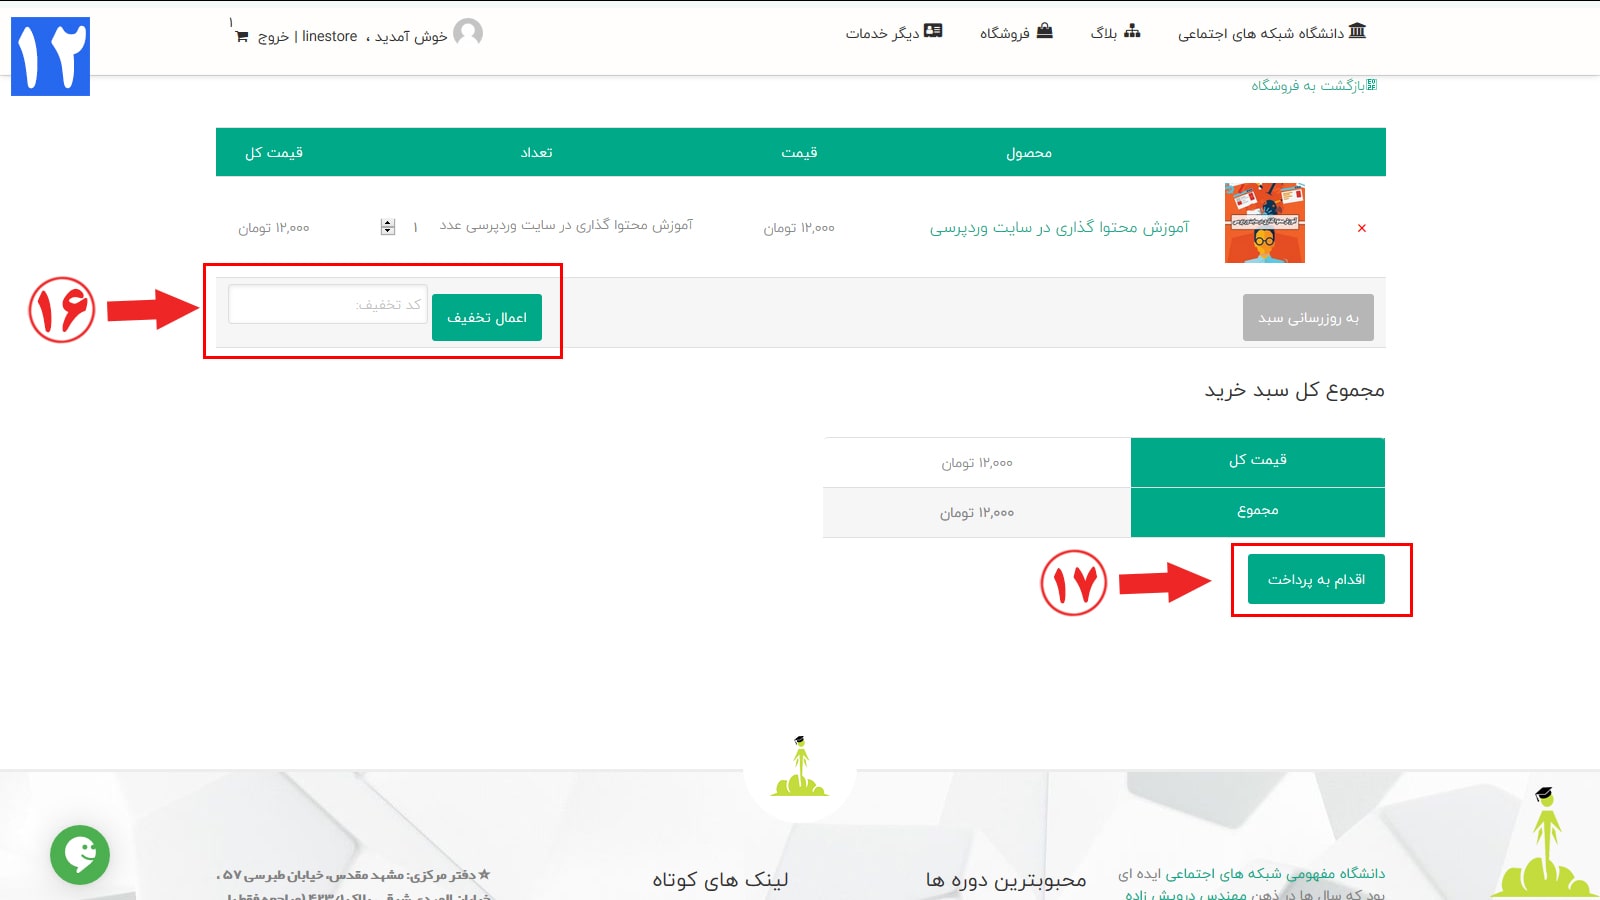Click the ID card icon beside دیگر خدمات
The width and height of the screenshot is (1600, 900).
933,31
